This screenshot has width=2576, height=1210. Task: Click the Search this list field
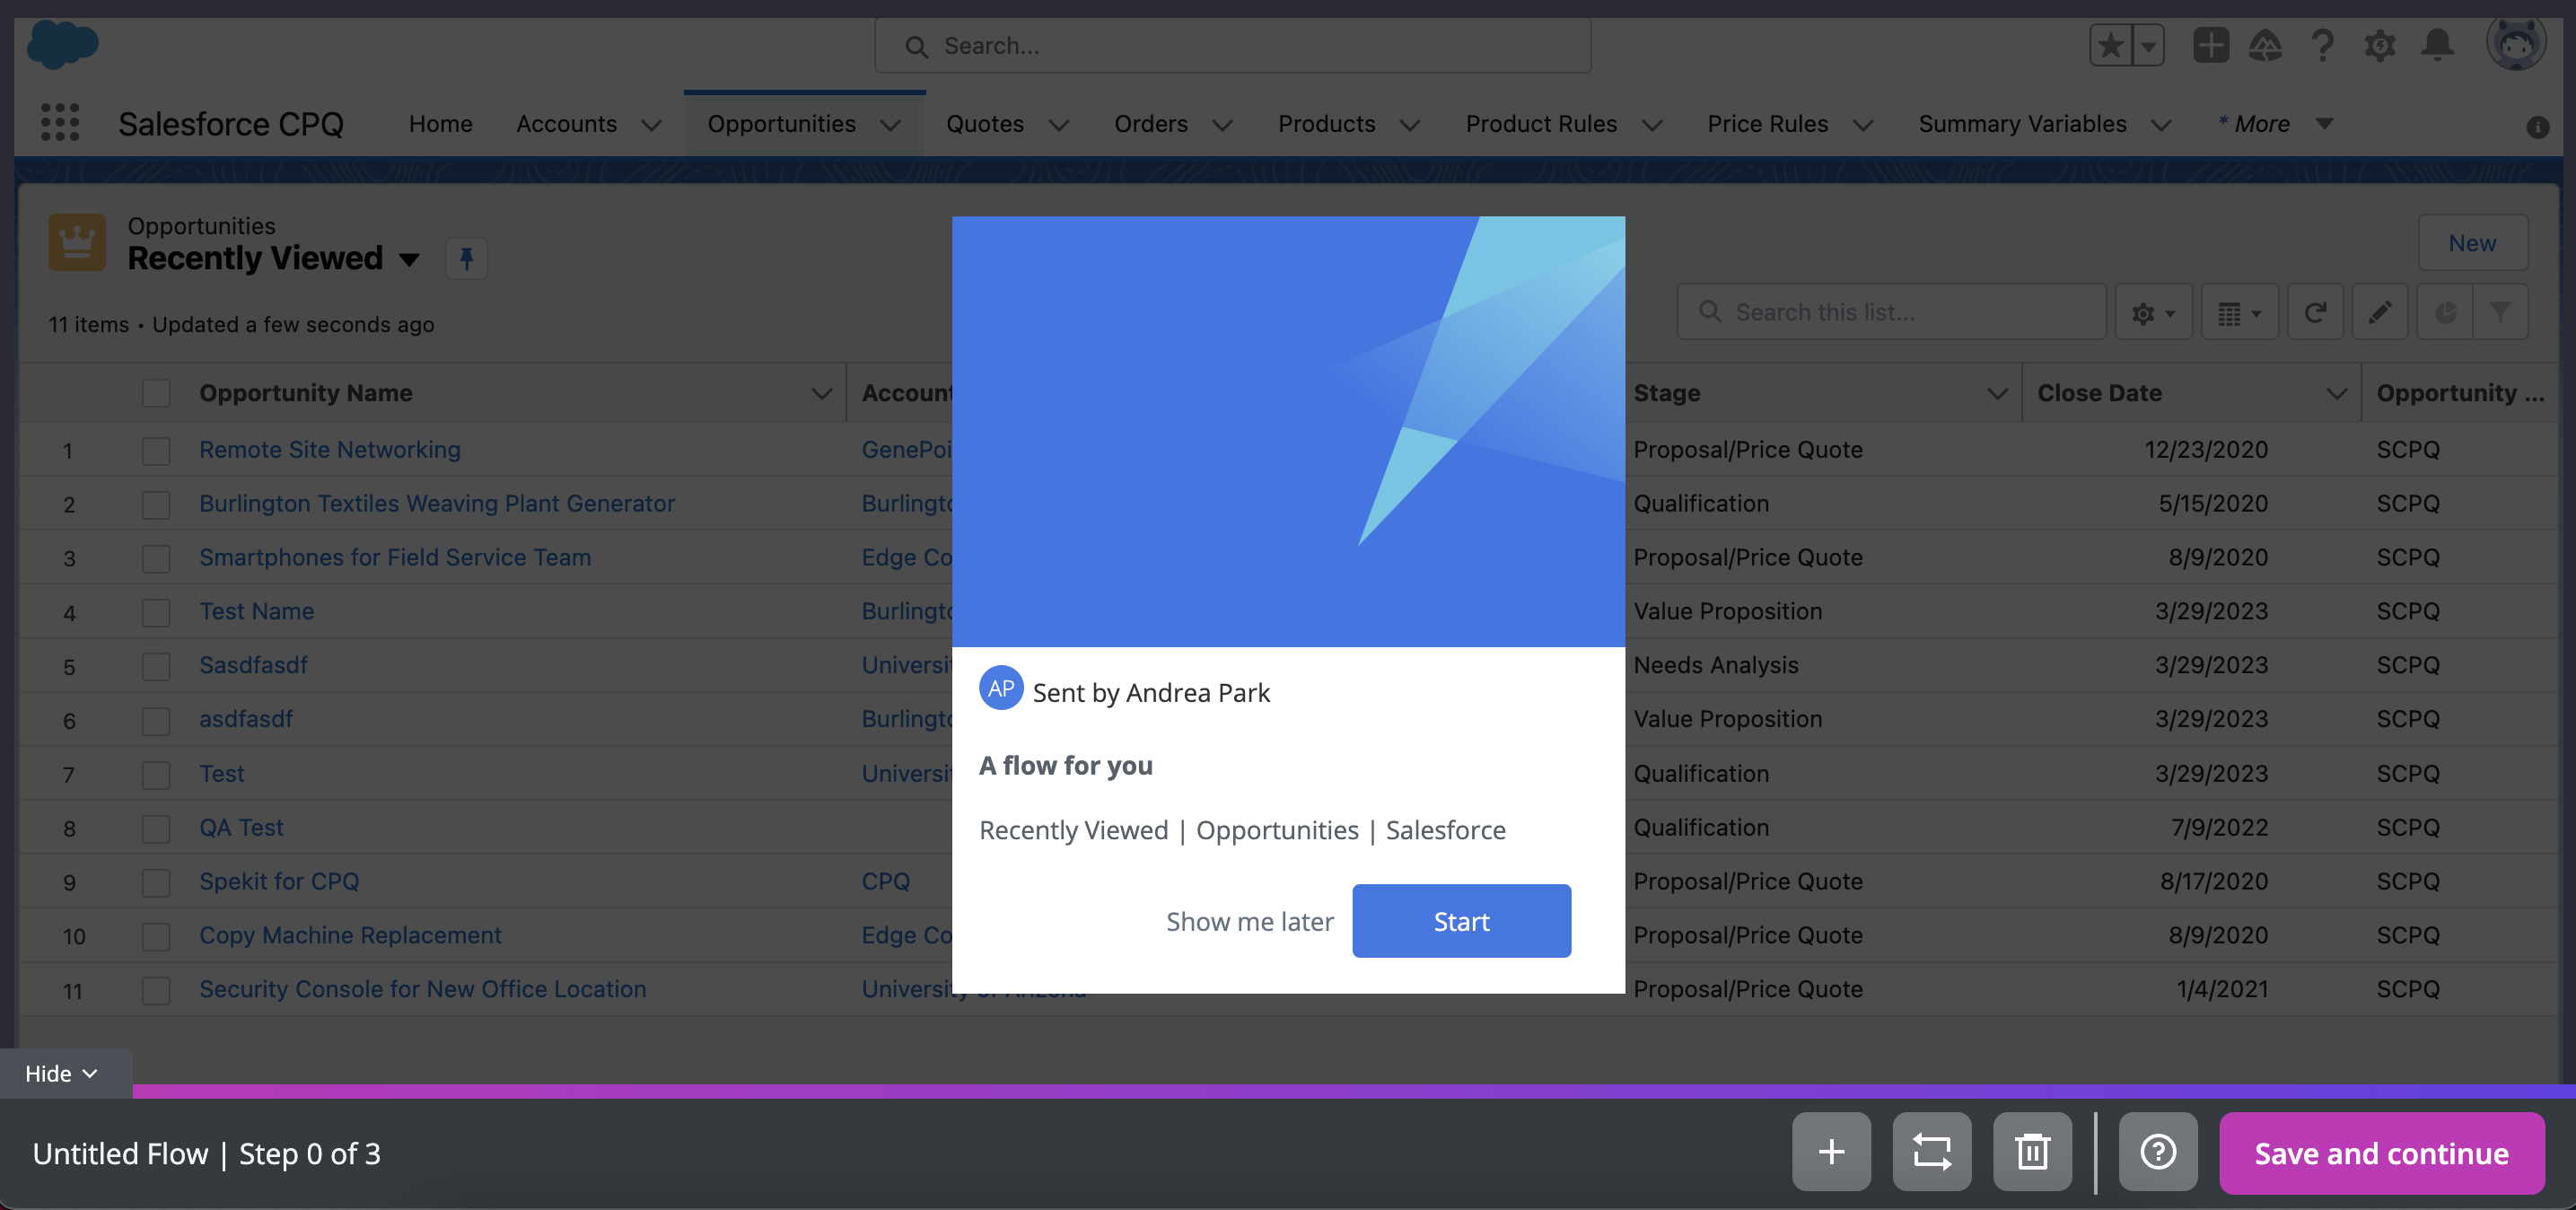coord(1892,313)
